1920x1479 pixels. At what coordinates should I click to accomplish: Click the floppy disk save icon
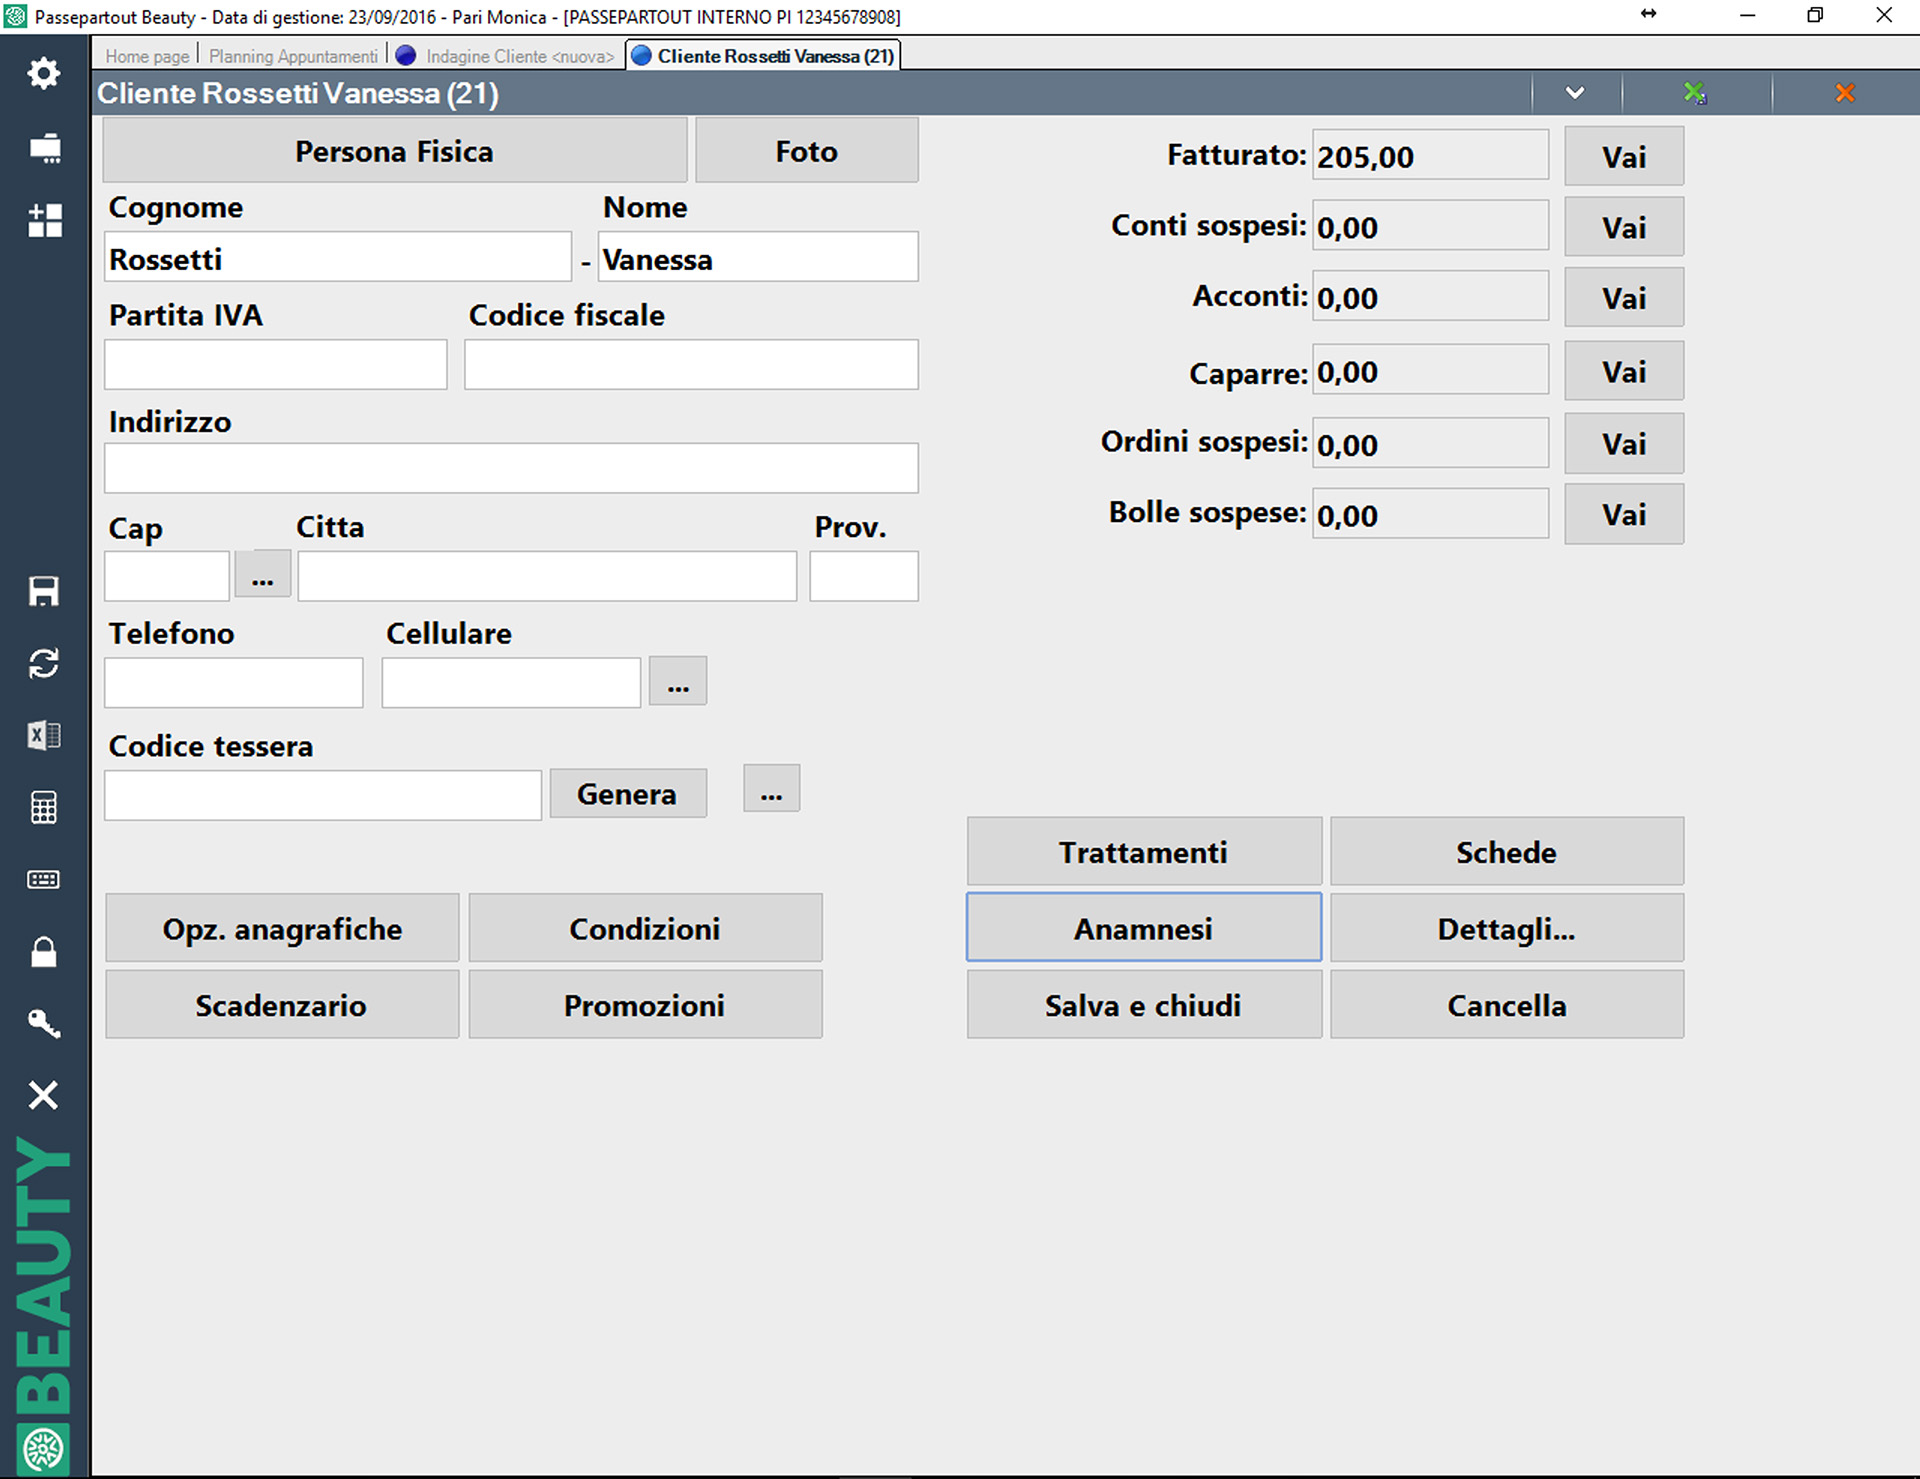(x=44, y=591)
